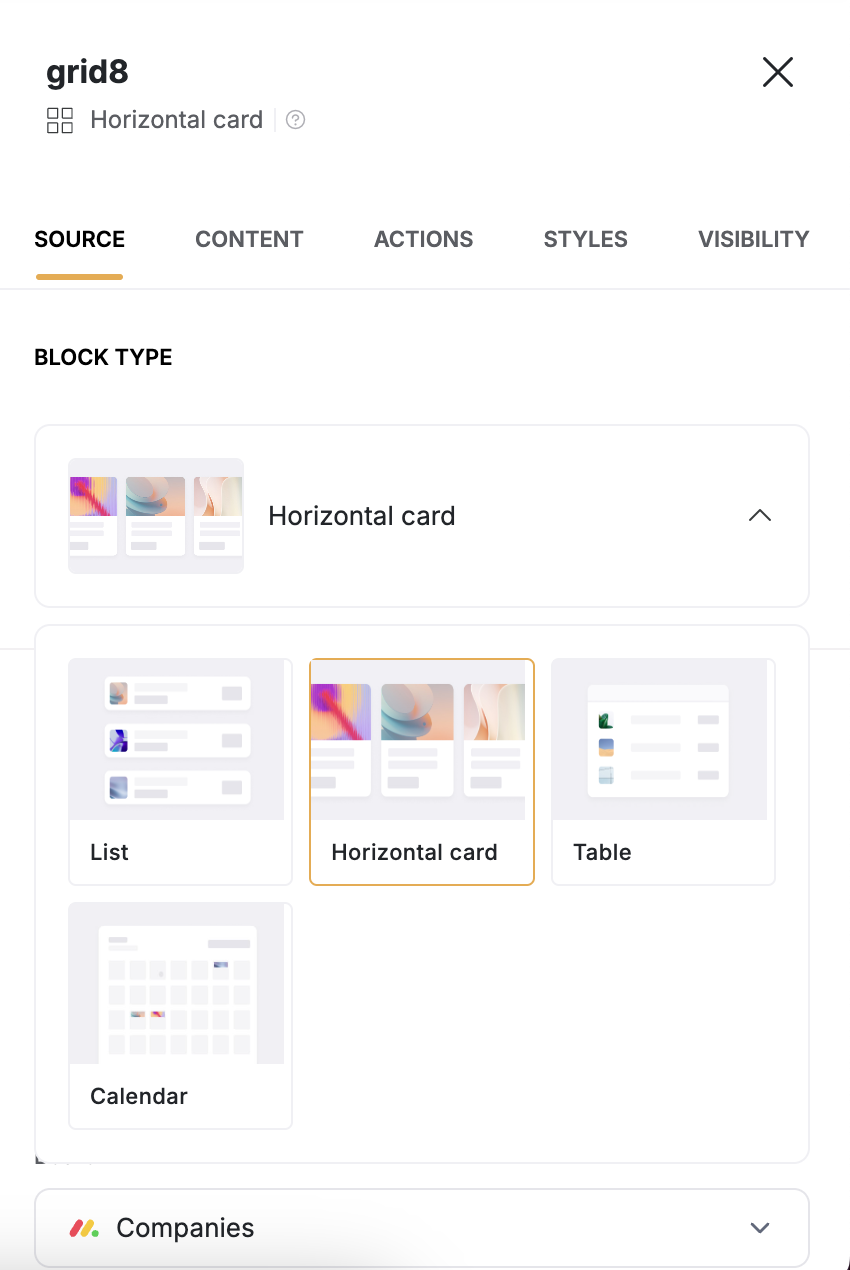Click the help question mark icon
Viewport: 850px width, 1270px height.
(295, 120)
